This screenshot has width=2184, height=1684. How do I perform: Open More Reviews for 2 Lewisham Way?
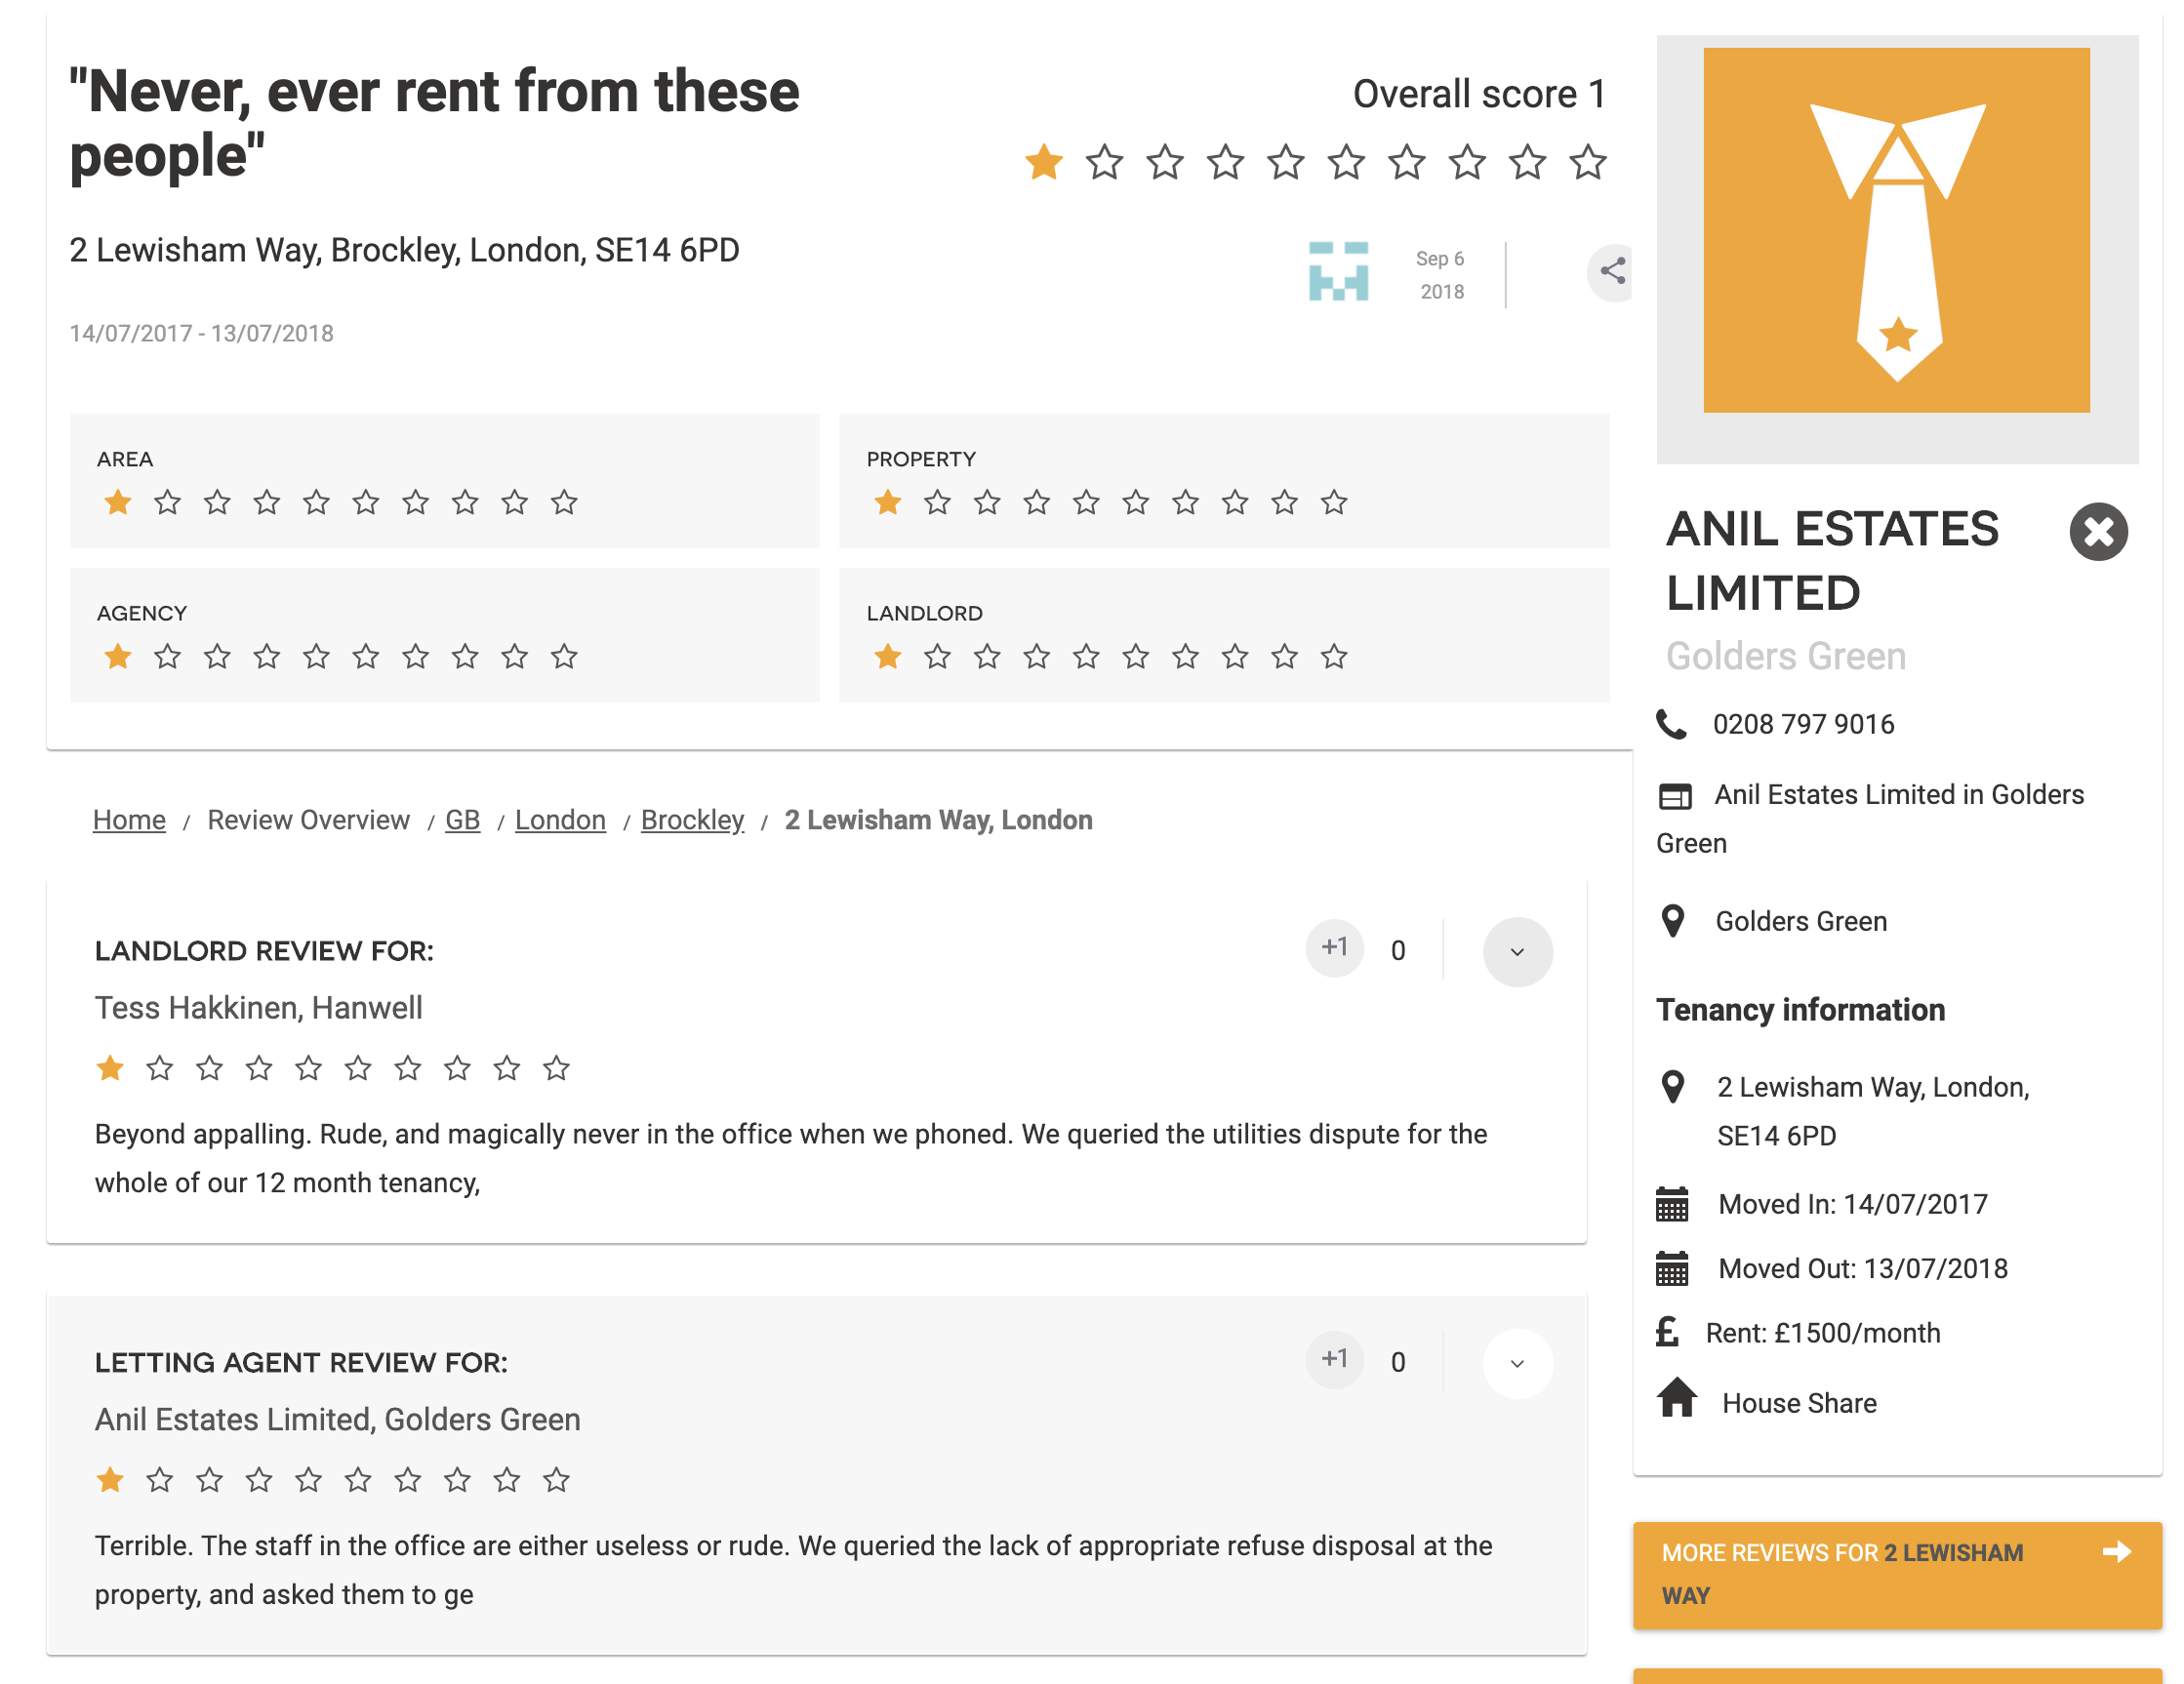(1896, 1575)
